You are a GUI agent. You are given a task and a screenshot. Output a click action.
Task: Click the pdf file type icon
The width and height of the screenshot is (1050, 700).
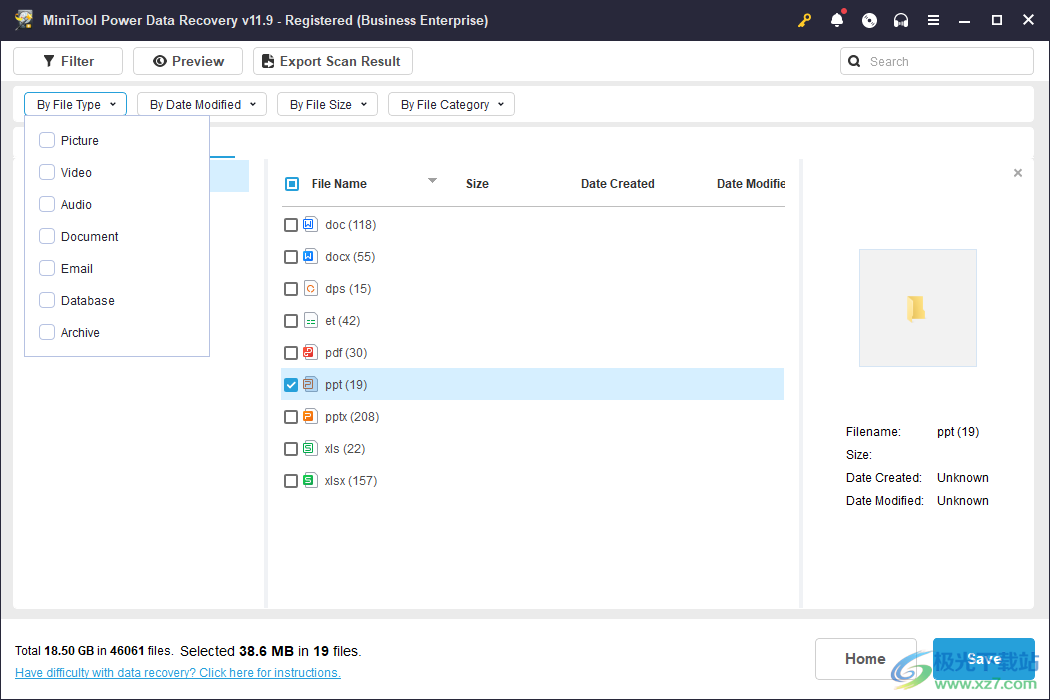pos(310,353)
